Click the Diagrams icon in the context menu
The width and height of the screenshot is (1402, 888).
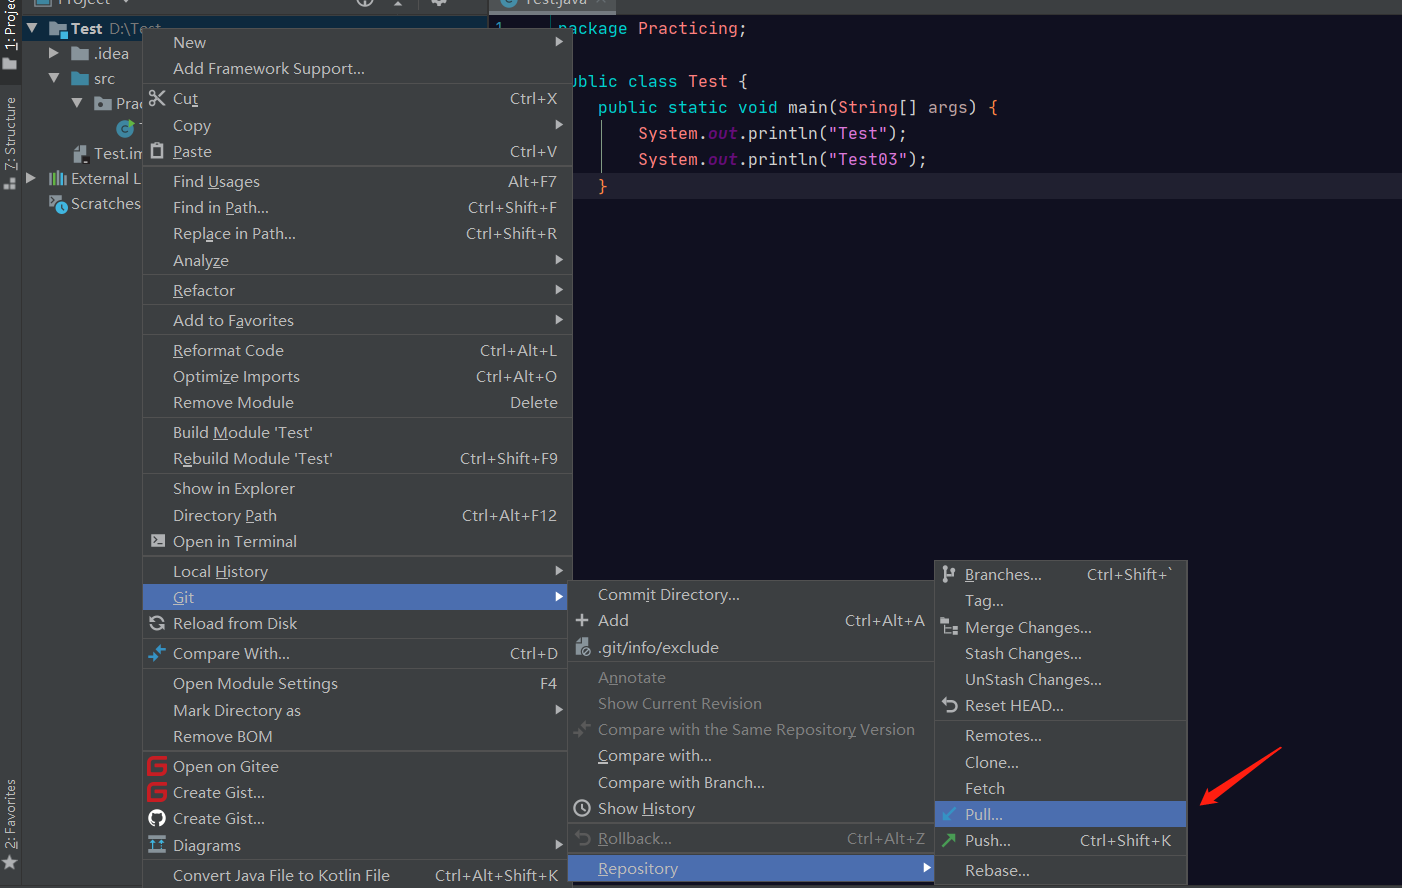click(x=157, y=845)
